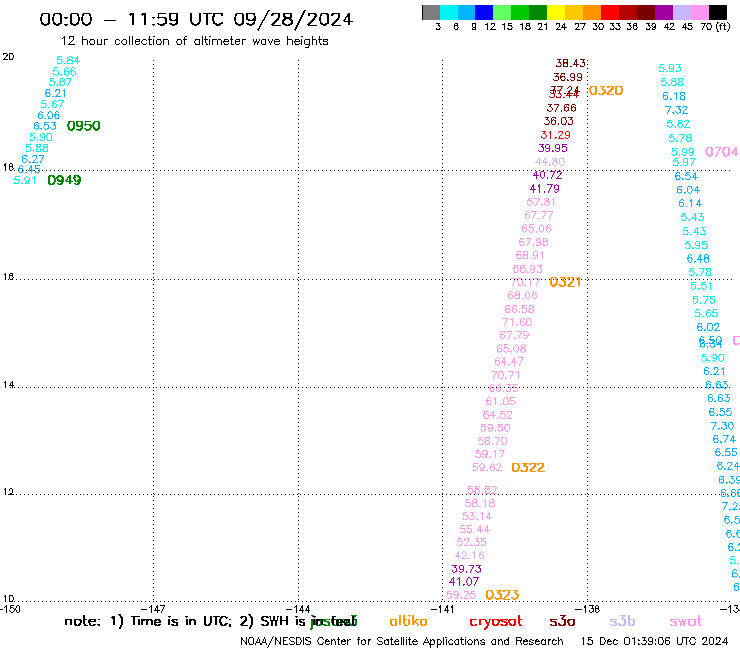Click the blue value 7.30
The image size is (740, 650).
tap(723, 427)
